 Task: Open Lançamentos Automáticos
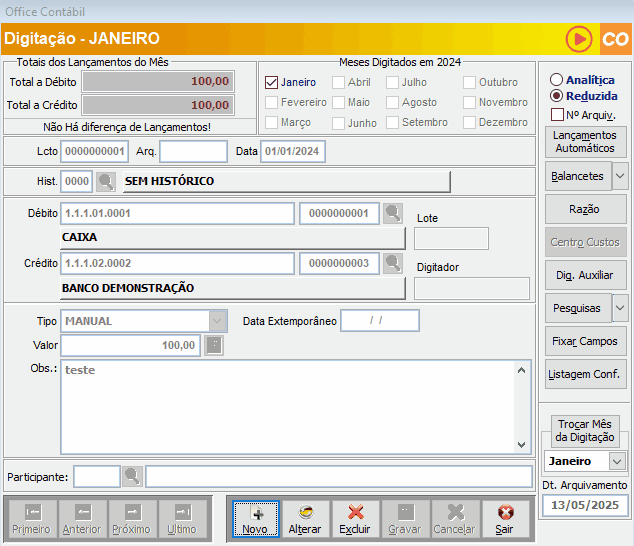(x=585, y=142)
